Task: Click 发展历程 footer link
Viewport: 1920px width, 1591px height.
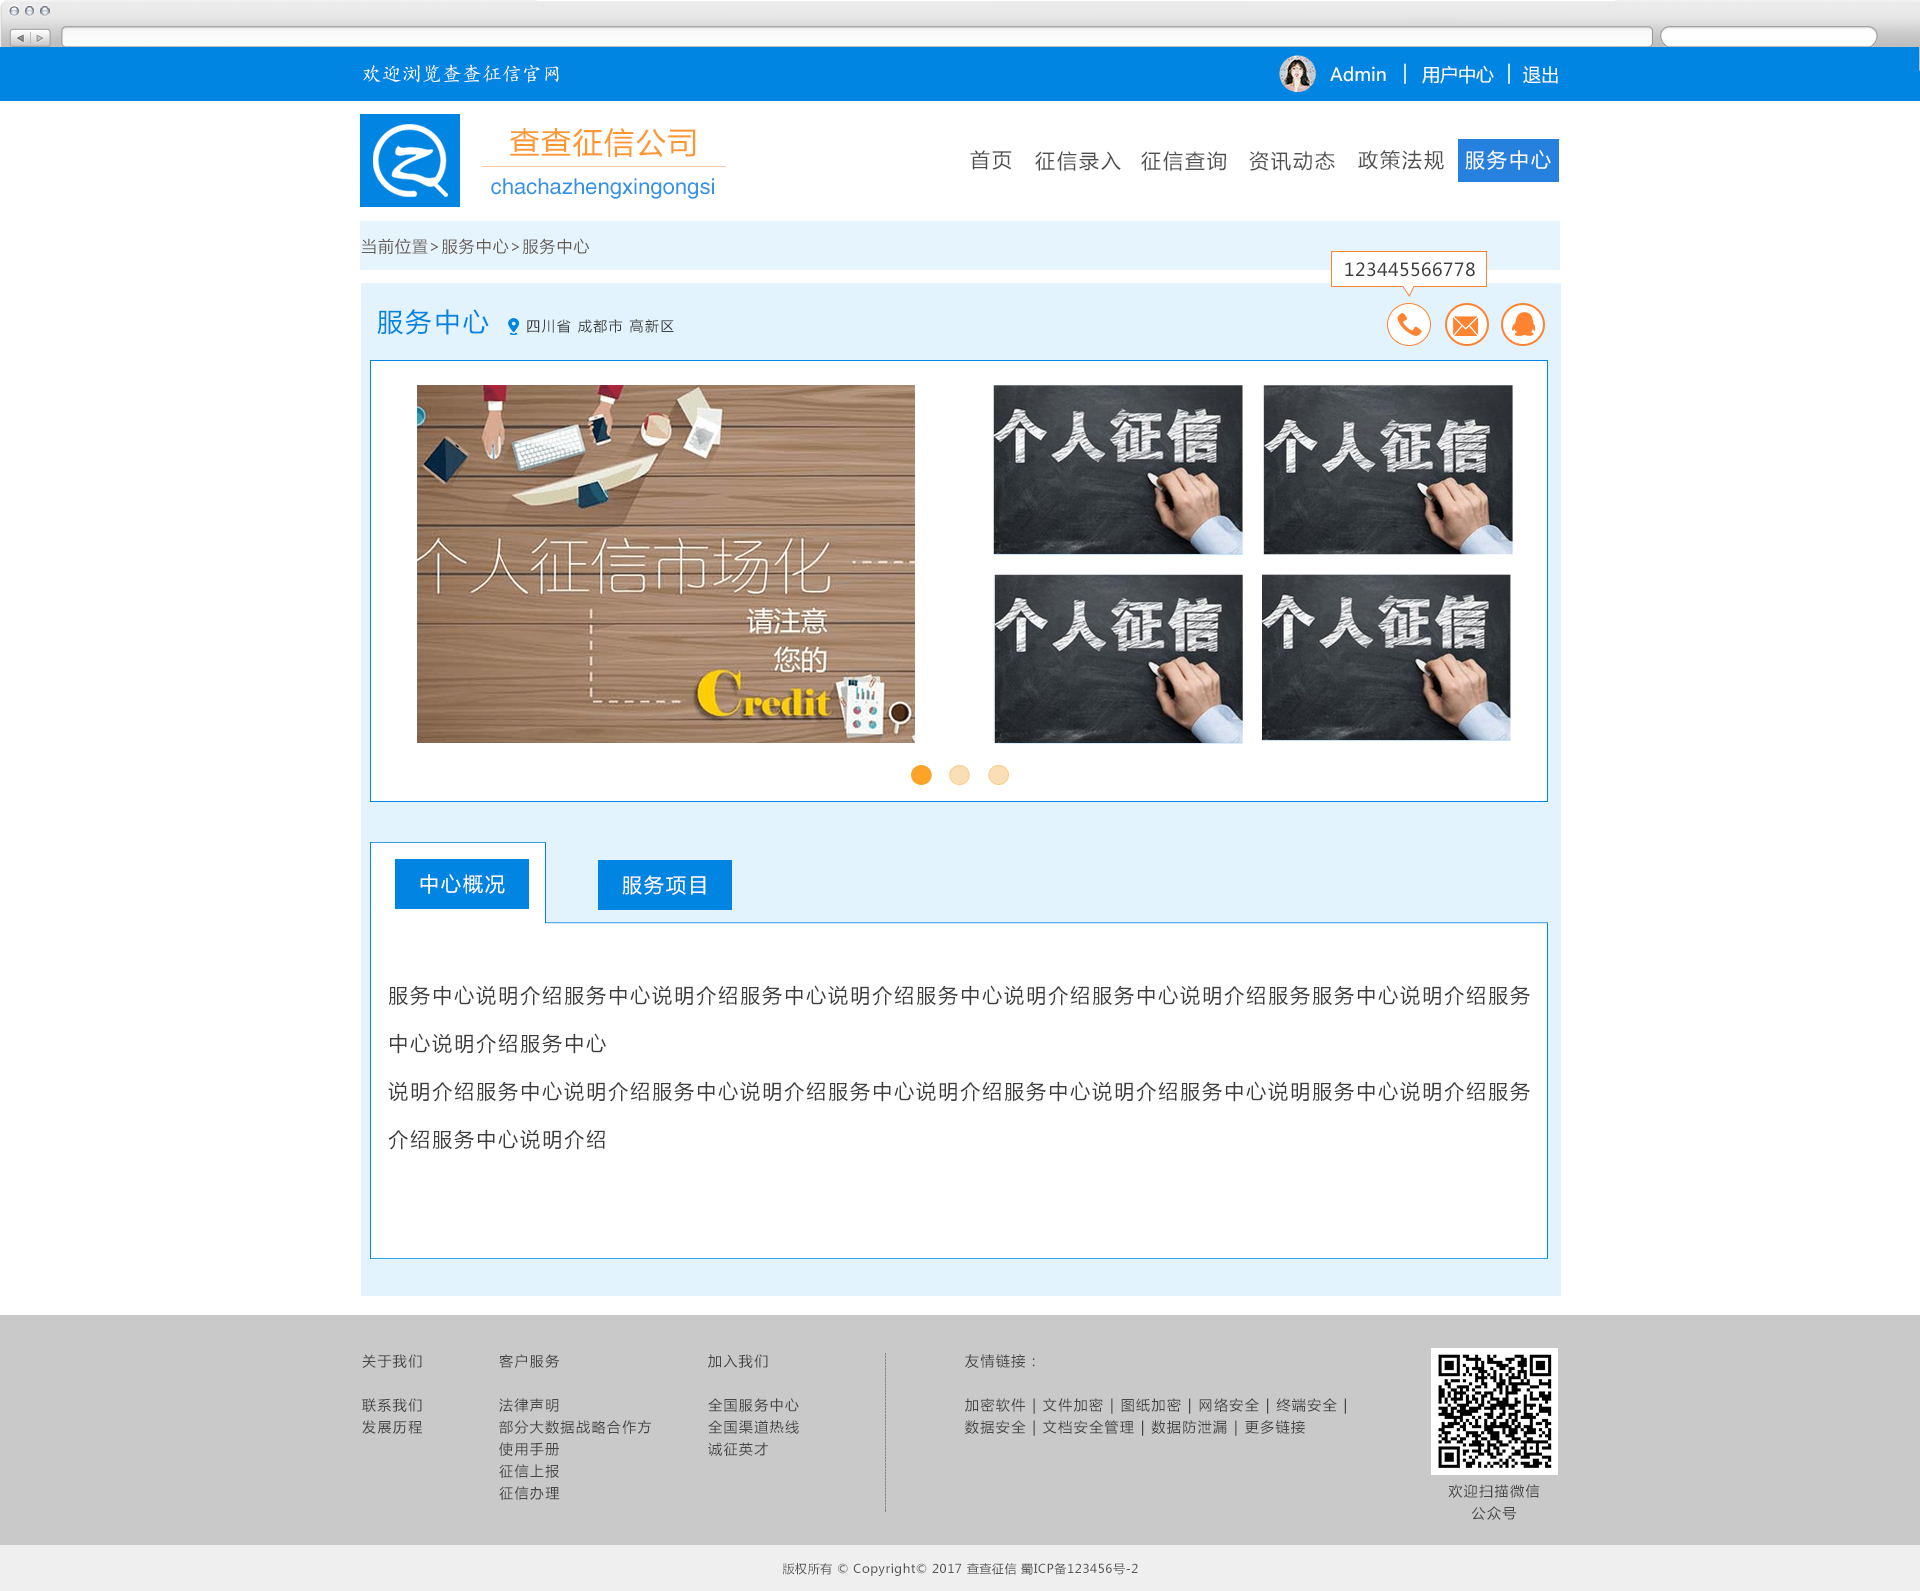Action: pyautogui.click(x=392, y=1427)
